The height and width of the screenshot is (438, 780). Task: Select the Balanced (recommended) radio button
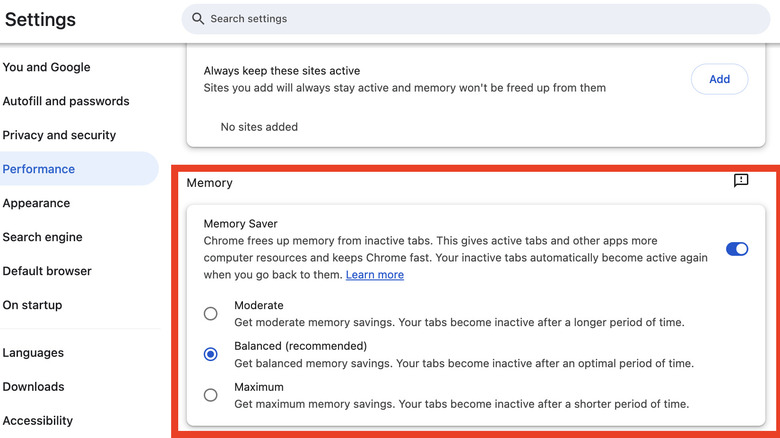coord(211,354)
